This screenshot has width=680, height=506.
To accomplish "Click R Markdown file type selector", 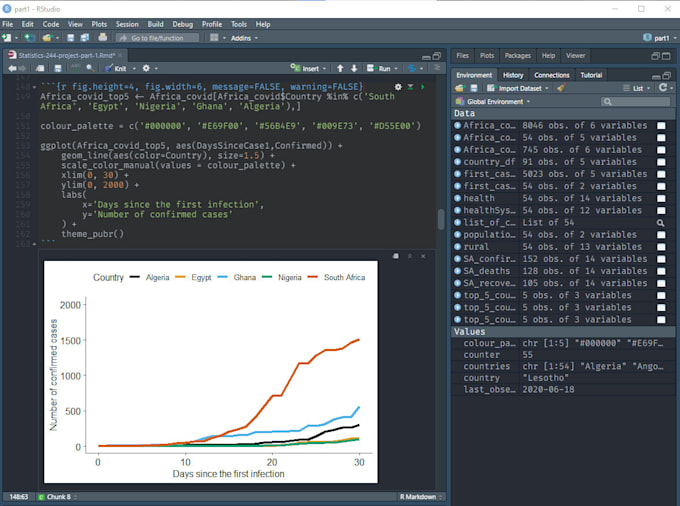I will (x=421, y=497).
